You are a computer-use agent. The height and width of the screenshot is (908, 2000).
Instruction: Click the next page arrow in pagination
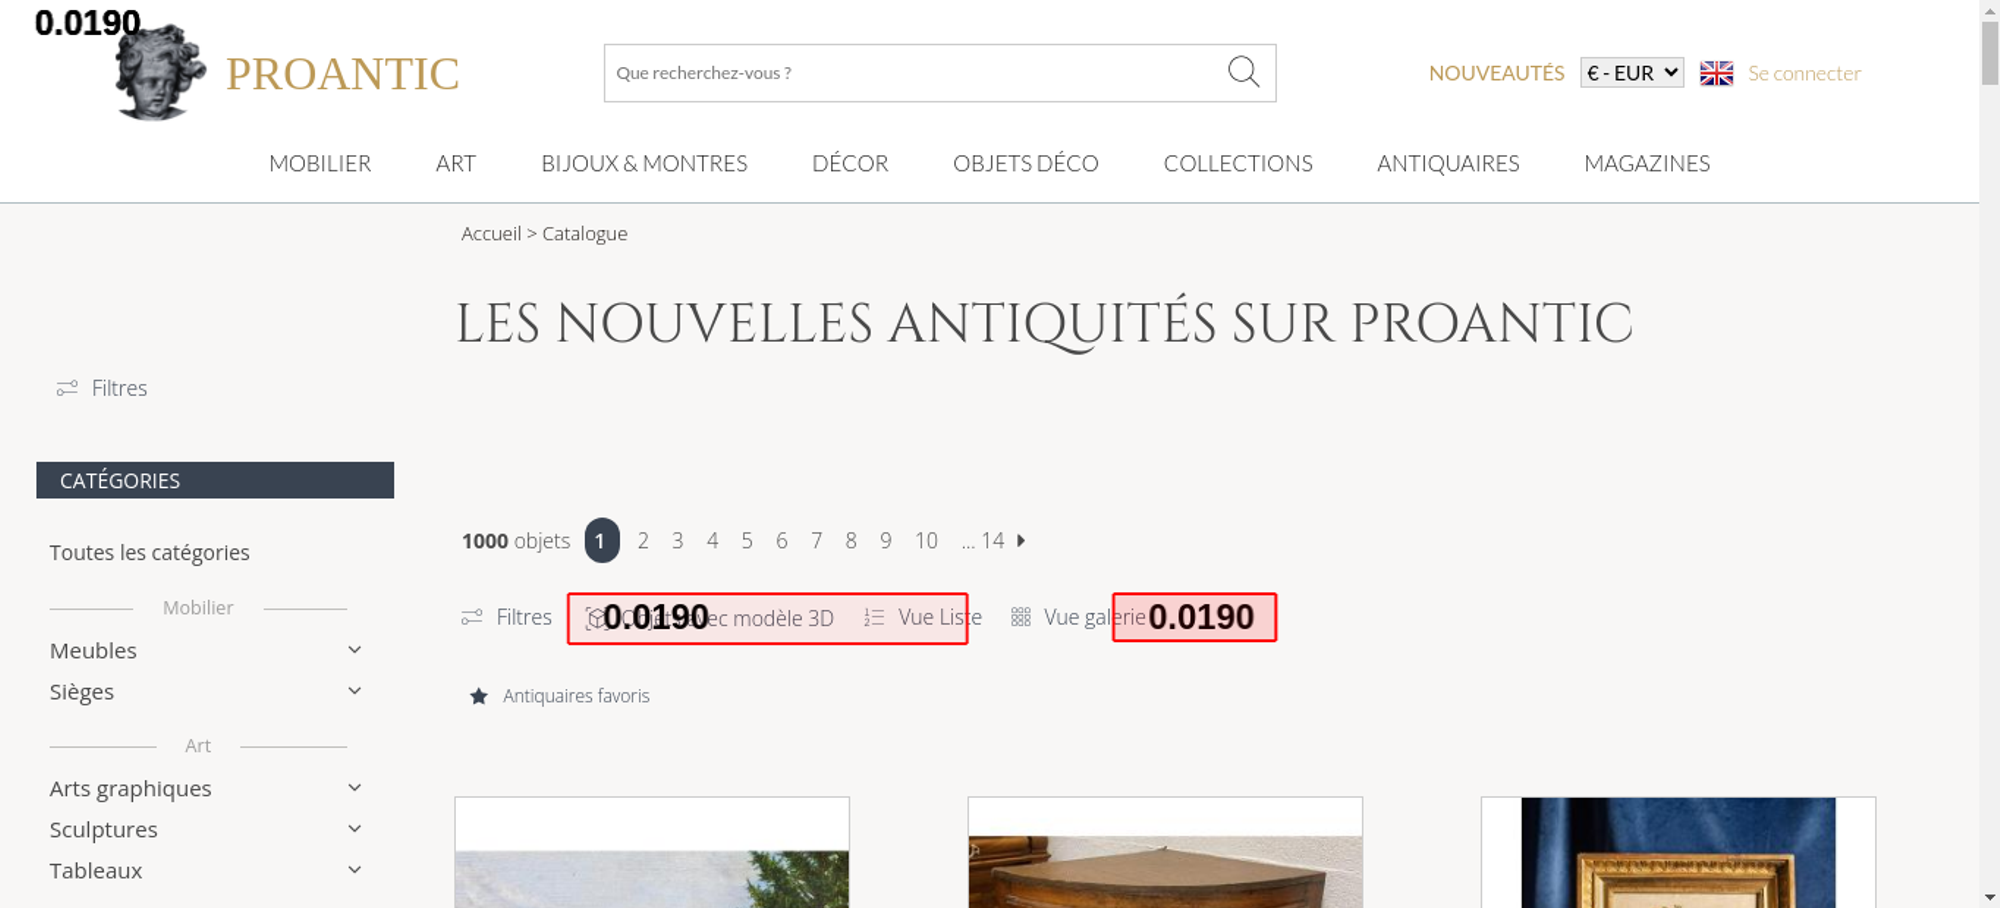[x=1021, y=540]
